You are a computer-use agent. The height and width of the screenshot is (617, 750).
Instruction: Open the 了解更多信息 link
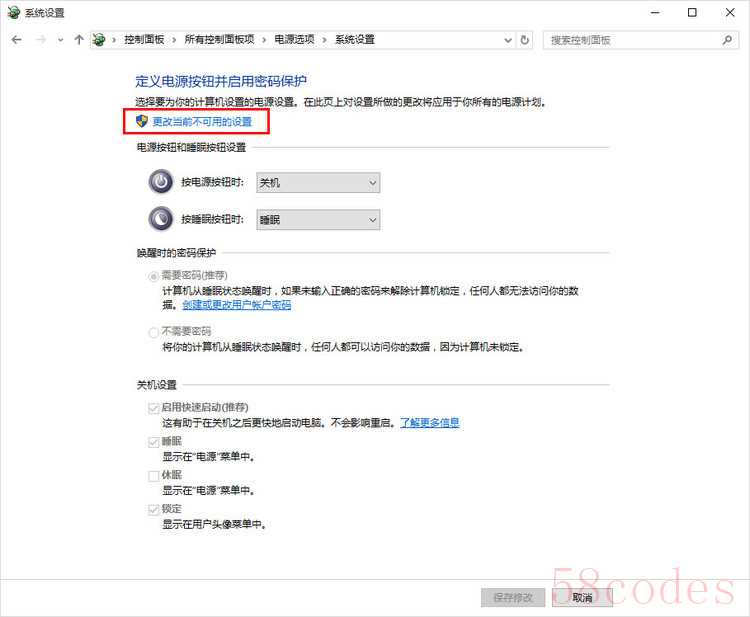click(x=430, y=423)
